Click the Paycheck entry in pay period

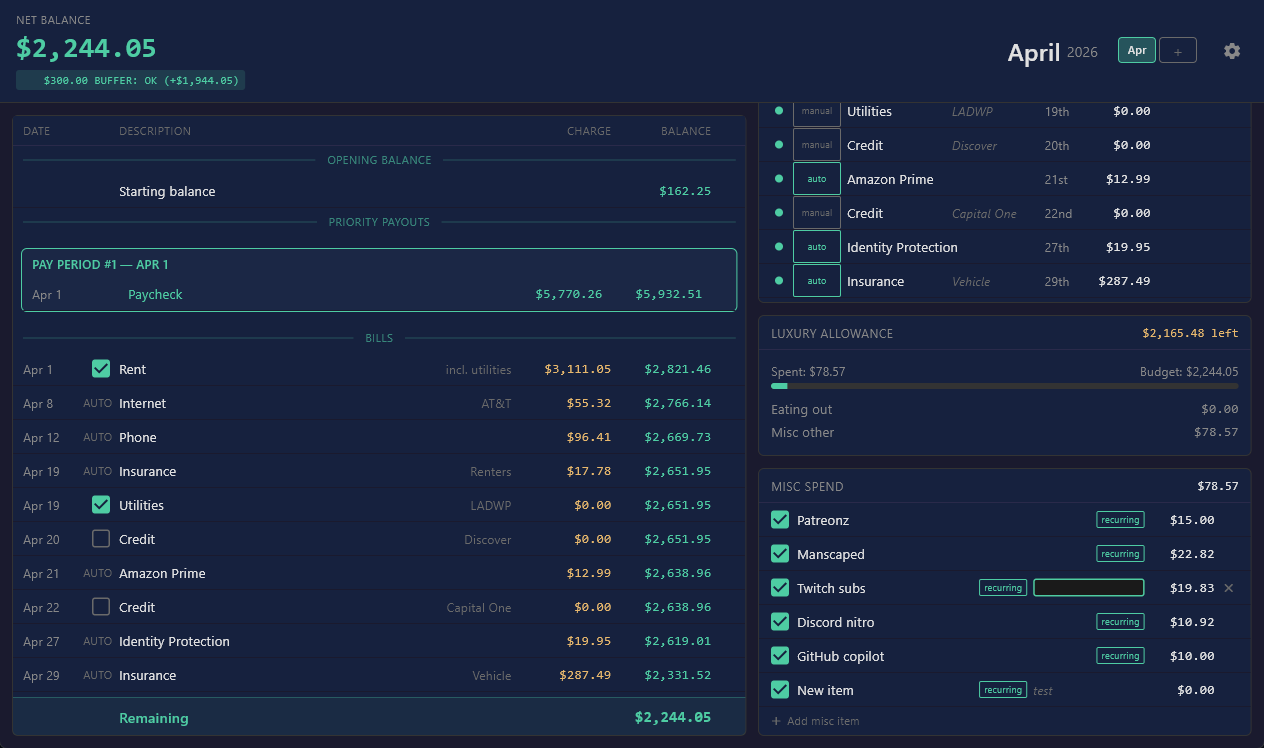[155, 294]
